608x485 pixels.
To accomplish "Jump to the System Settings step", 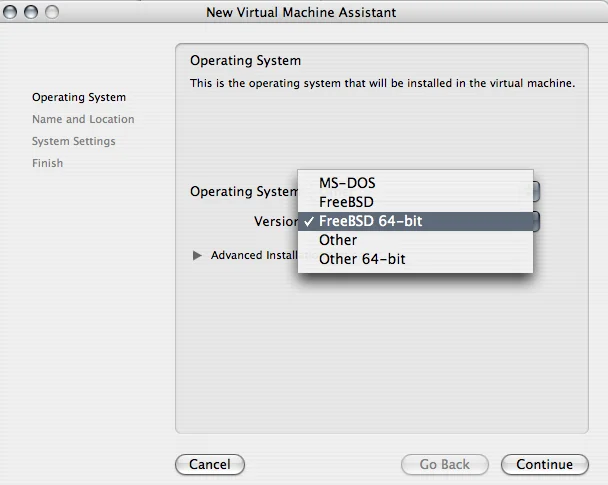I will [x=73, y=141].
